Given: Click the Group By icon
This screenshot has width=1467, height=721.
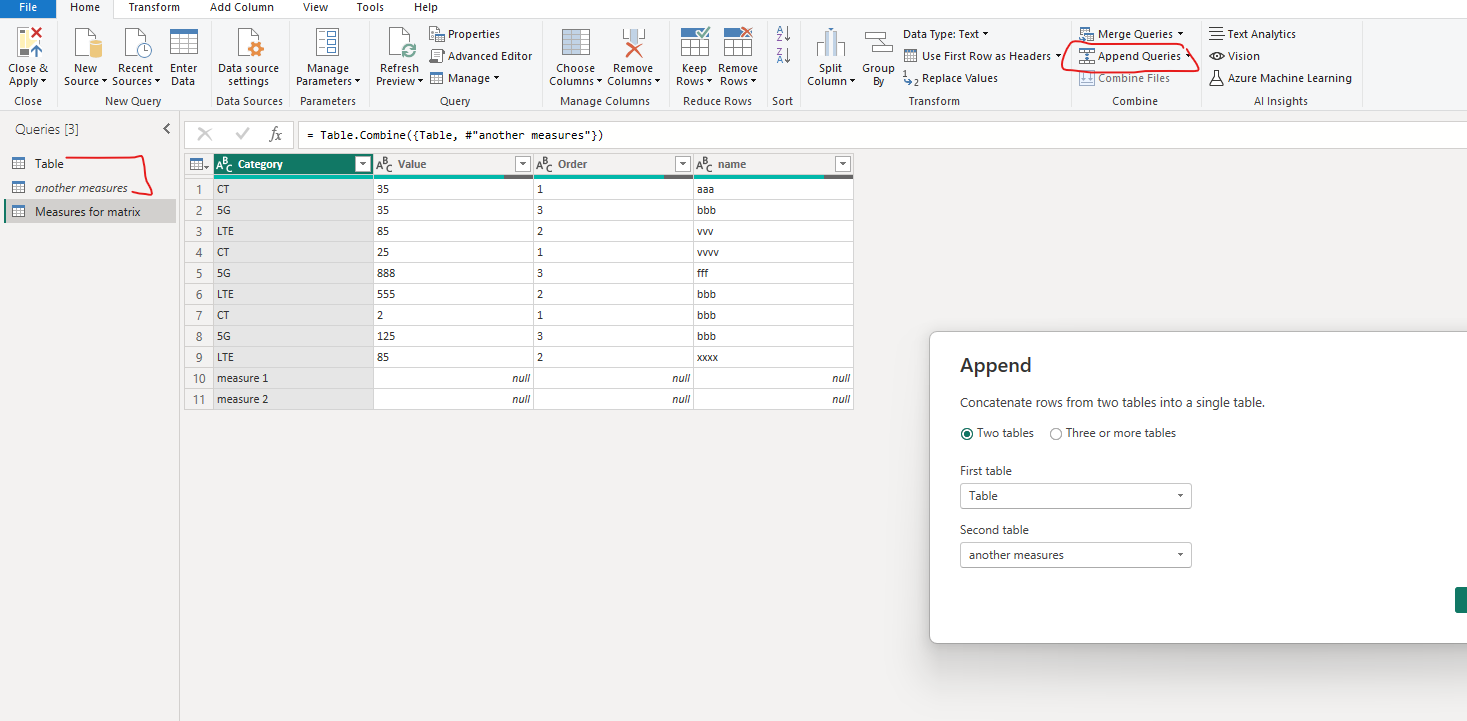Looking at the screenshot, I should tap(878, 44).
